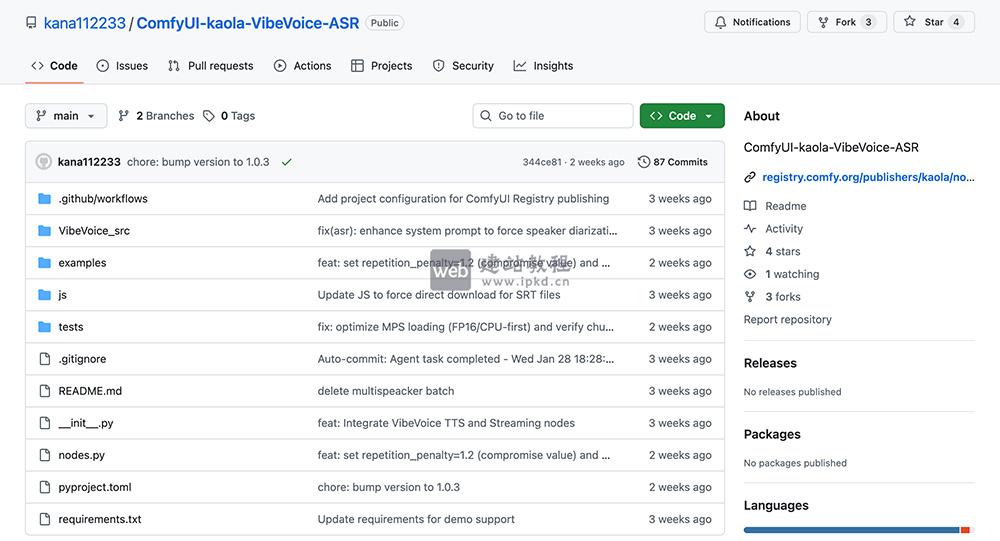The width and height of the screenshot is (1000, 541).
Task: Open the tests folder name
Action: [x=71, y=327]
